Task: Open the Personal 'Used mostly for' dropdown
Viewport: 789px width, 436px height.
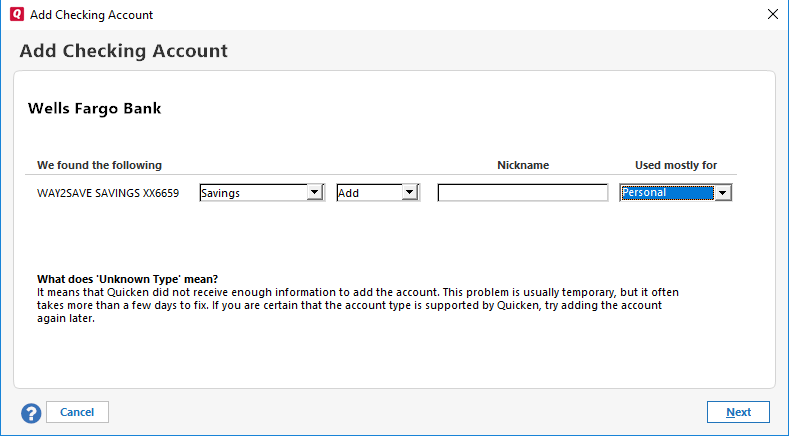Action: [666, 193]
